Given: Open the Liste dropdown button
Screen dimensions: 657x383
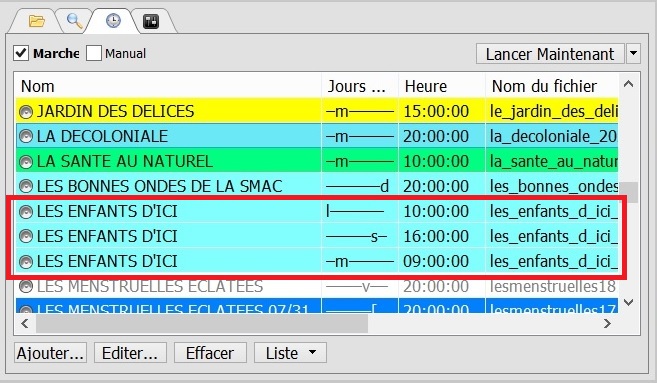Looking at the screenshot, I should tap(290, 353).
